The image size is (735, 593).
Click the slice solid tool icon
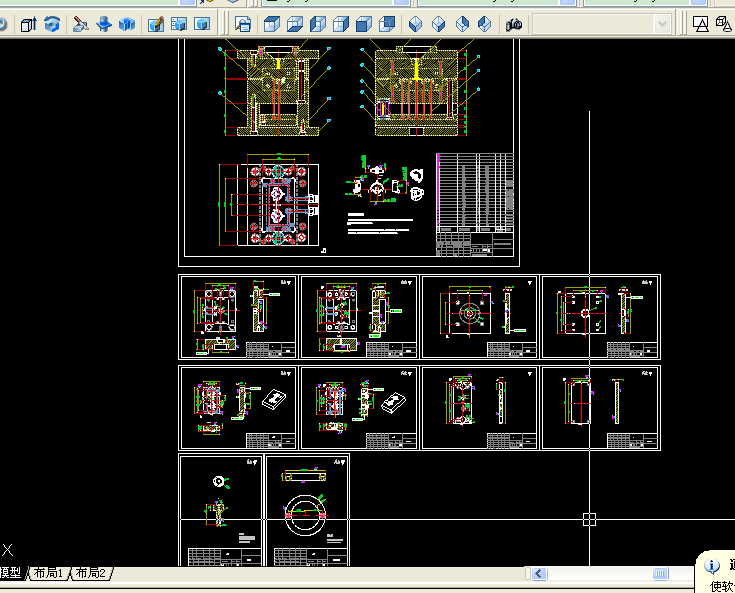81,24
